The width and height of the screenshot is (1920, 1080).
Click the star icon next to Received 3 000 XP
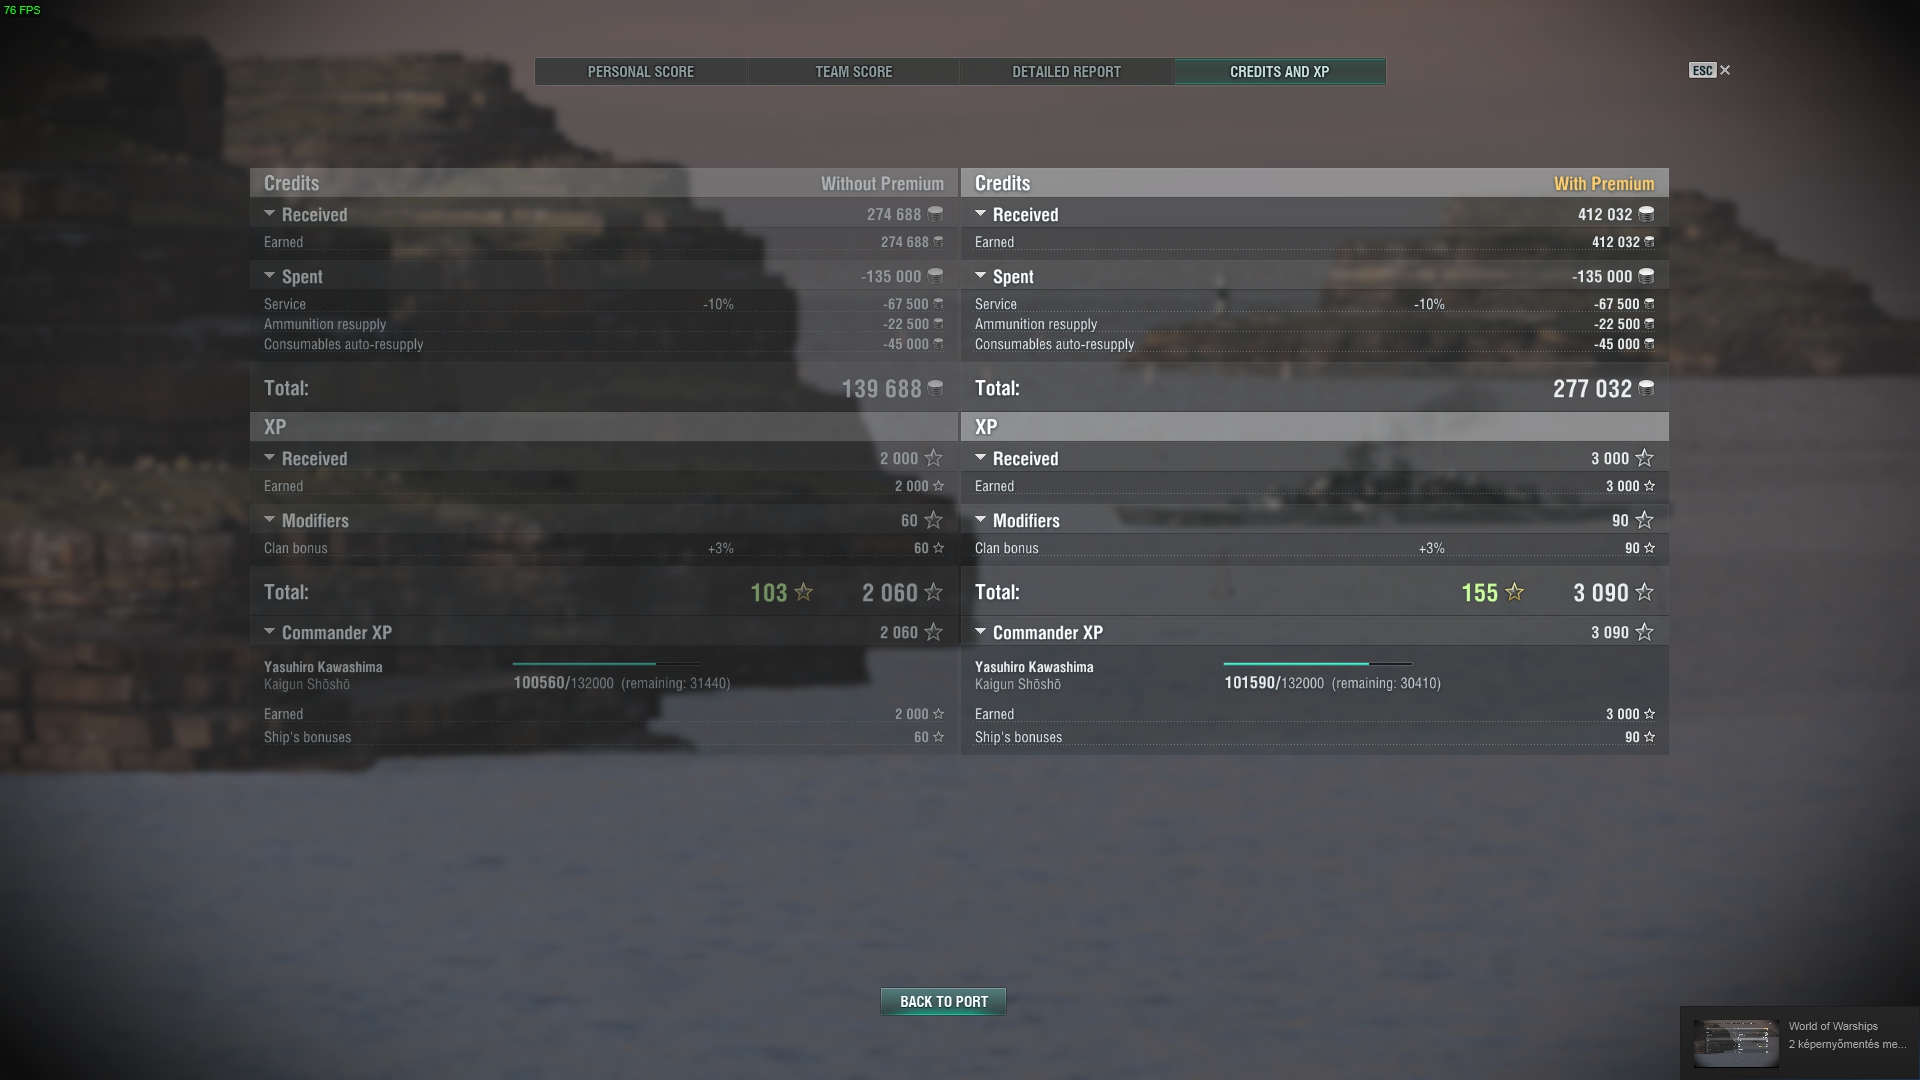(x=1644, y=458)
